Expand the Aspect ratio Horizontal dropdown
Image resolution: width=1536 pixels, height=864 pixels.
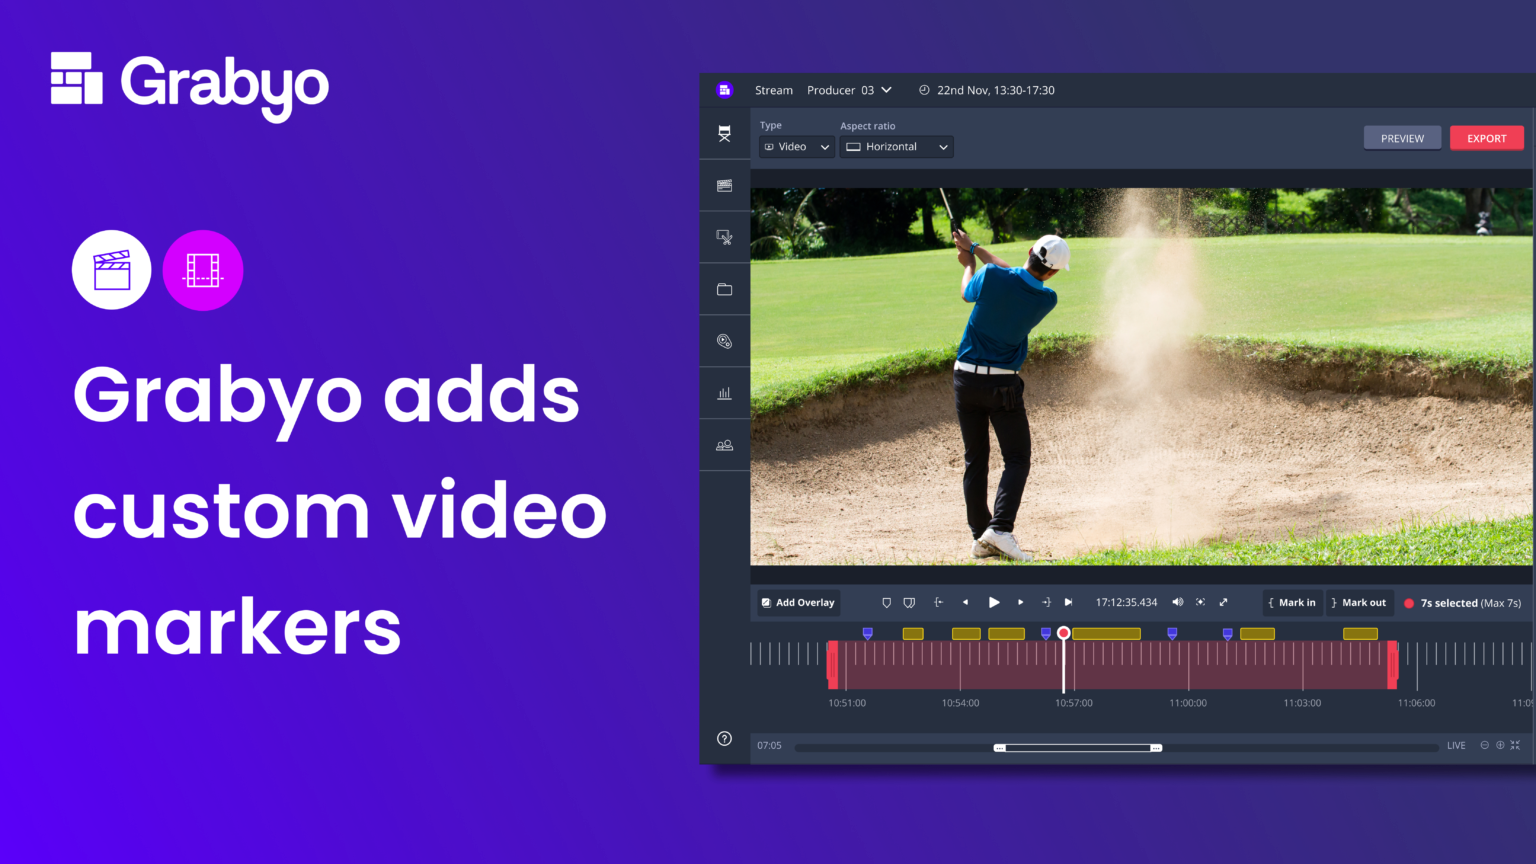[x=895, y=146]
